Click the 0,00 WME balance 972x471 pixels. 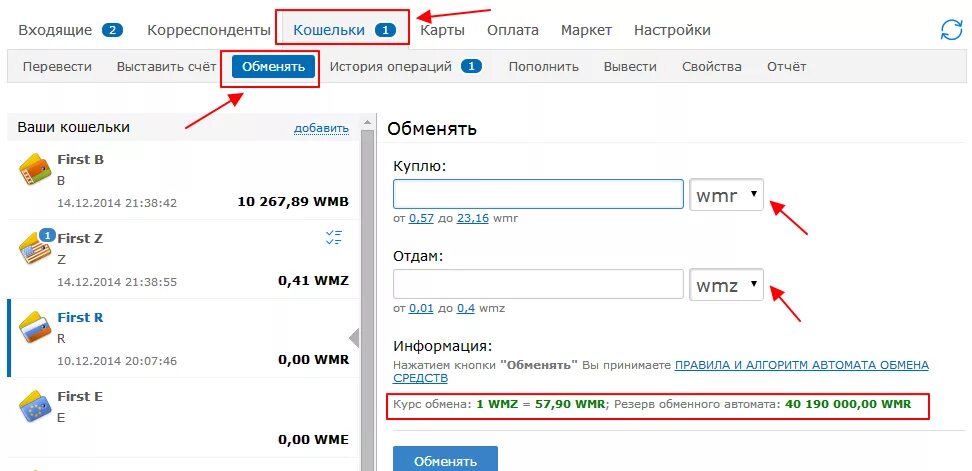pos(314,439)
